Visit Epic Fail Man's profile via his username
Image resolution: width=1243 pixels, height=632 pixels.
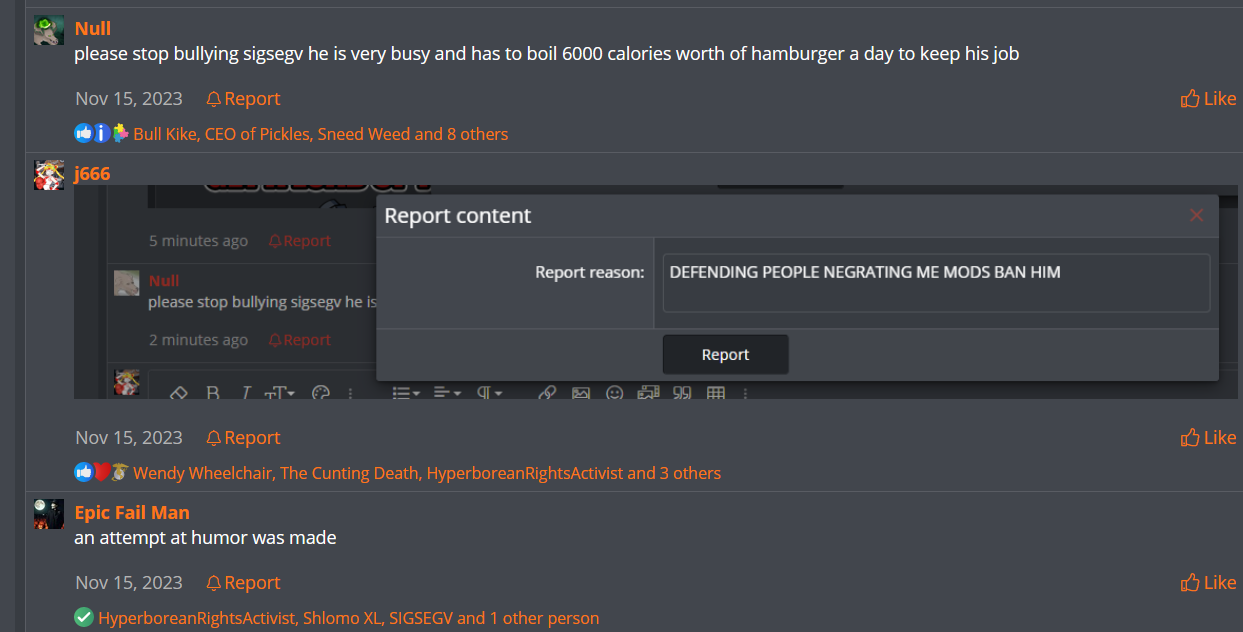[x=132, y=512]
